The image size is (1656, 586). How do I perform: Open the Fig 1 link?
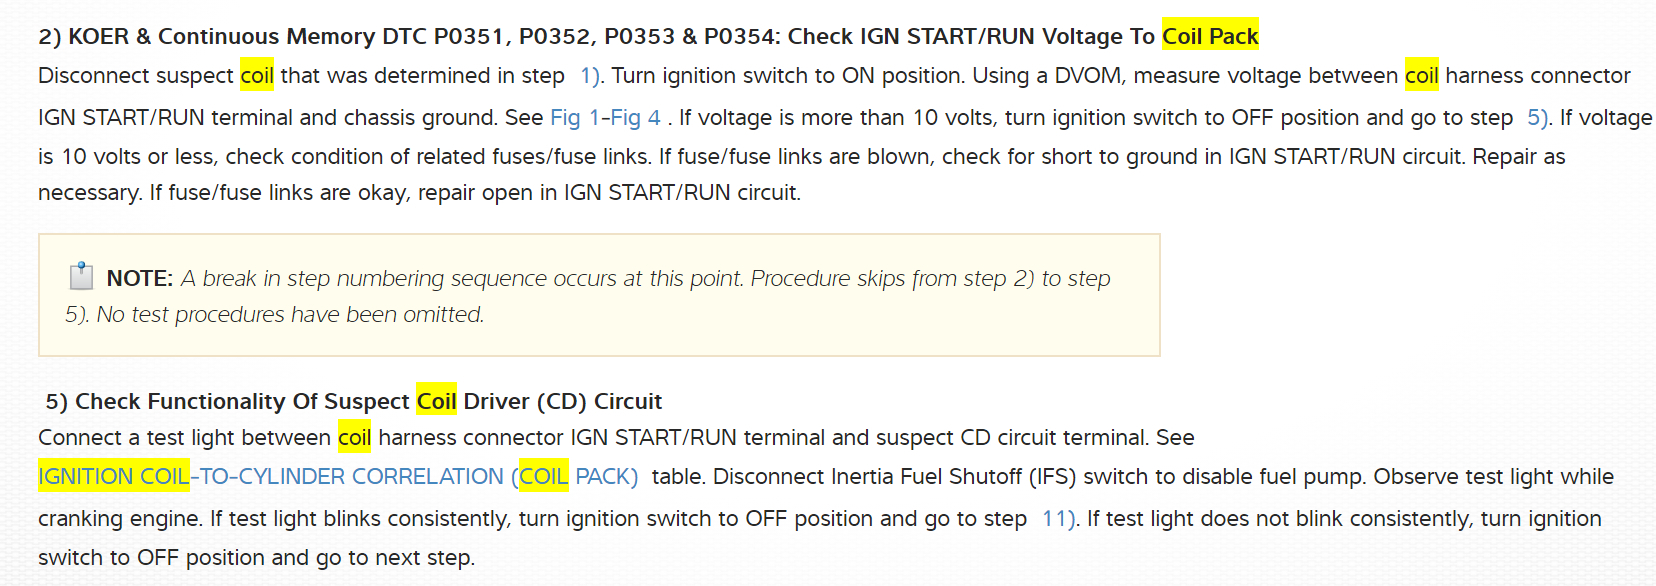click(574, 118)
